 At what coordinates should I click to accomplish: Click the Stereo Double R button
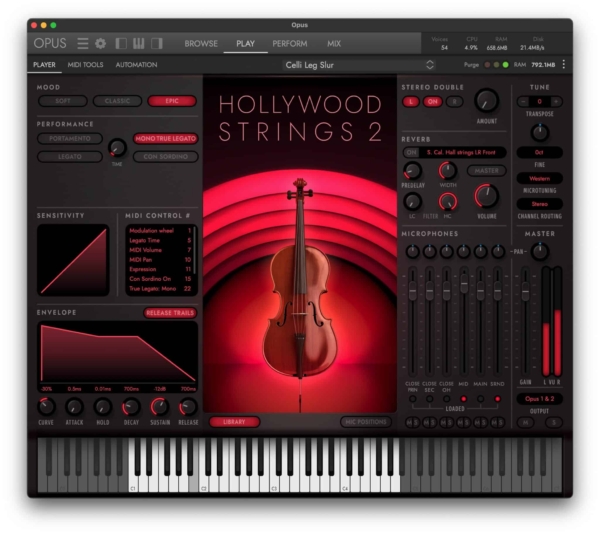coord(454,102)
